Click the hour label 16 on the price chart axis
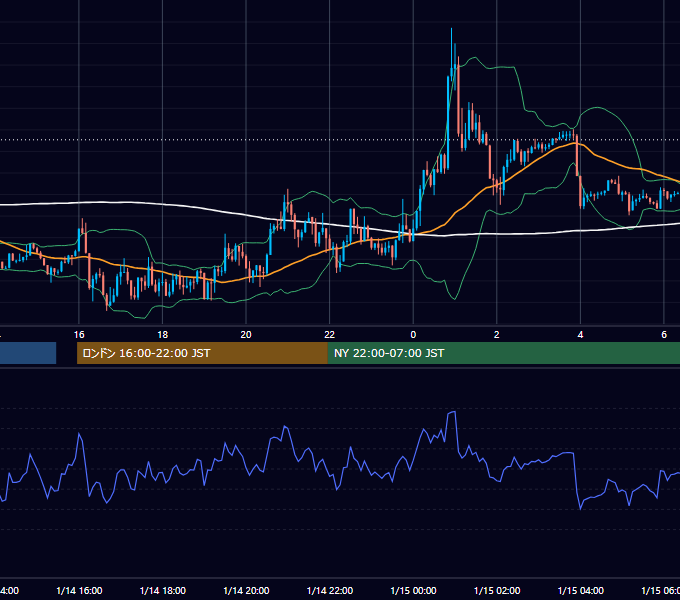The image size is (680, 600). click(x=79, y=334)
